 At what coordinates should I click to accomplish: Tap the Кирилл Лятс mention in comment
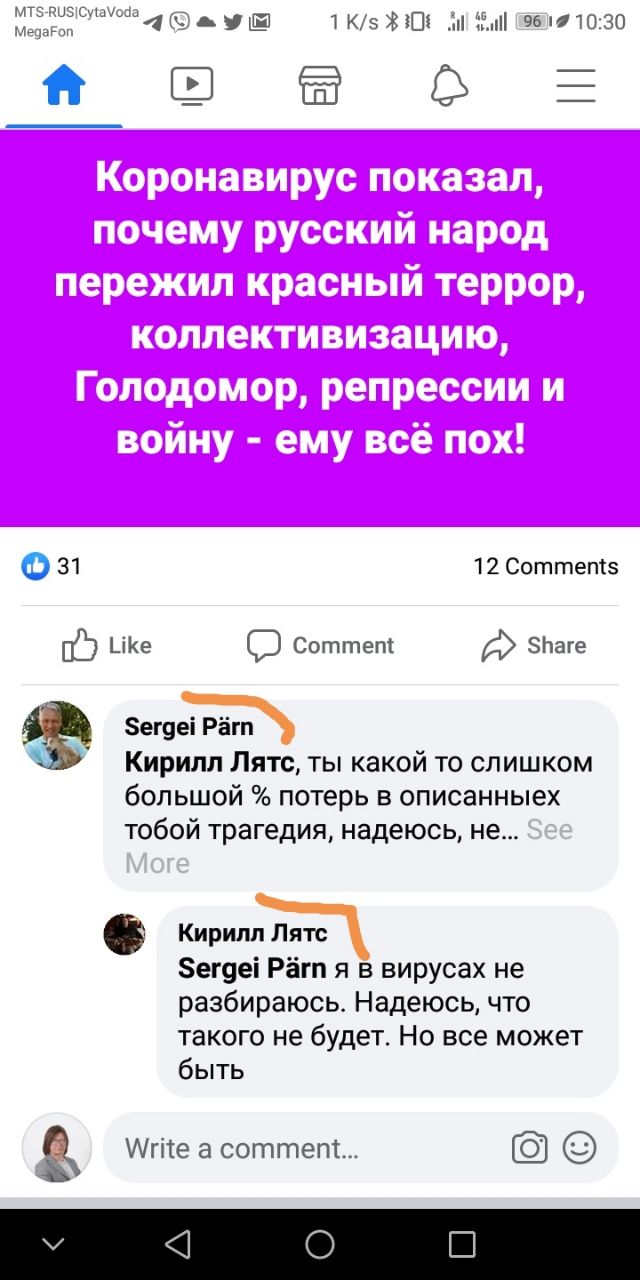point(210,763)
